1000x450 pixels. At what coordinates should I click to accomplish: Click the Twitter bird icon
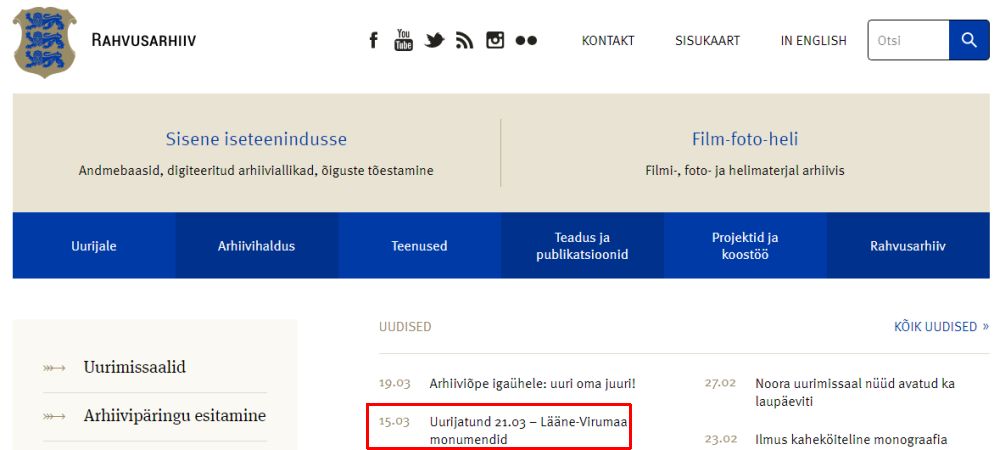click(x=434, y=41)
